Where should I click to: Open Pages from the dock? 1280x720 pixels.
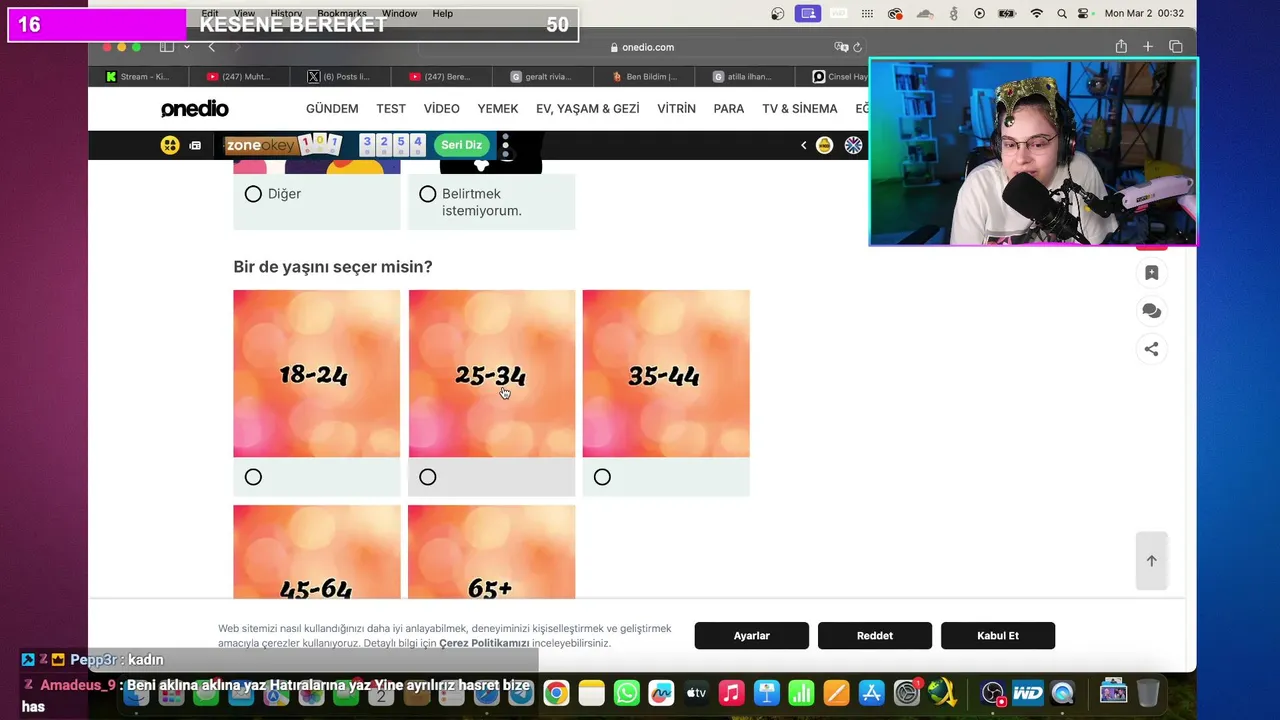(836, 693)
